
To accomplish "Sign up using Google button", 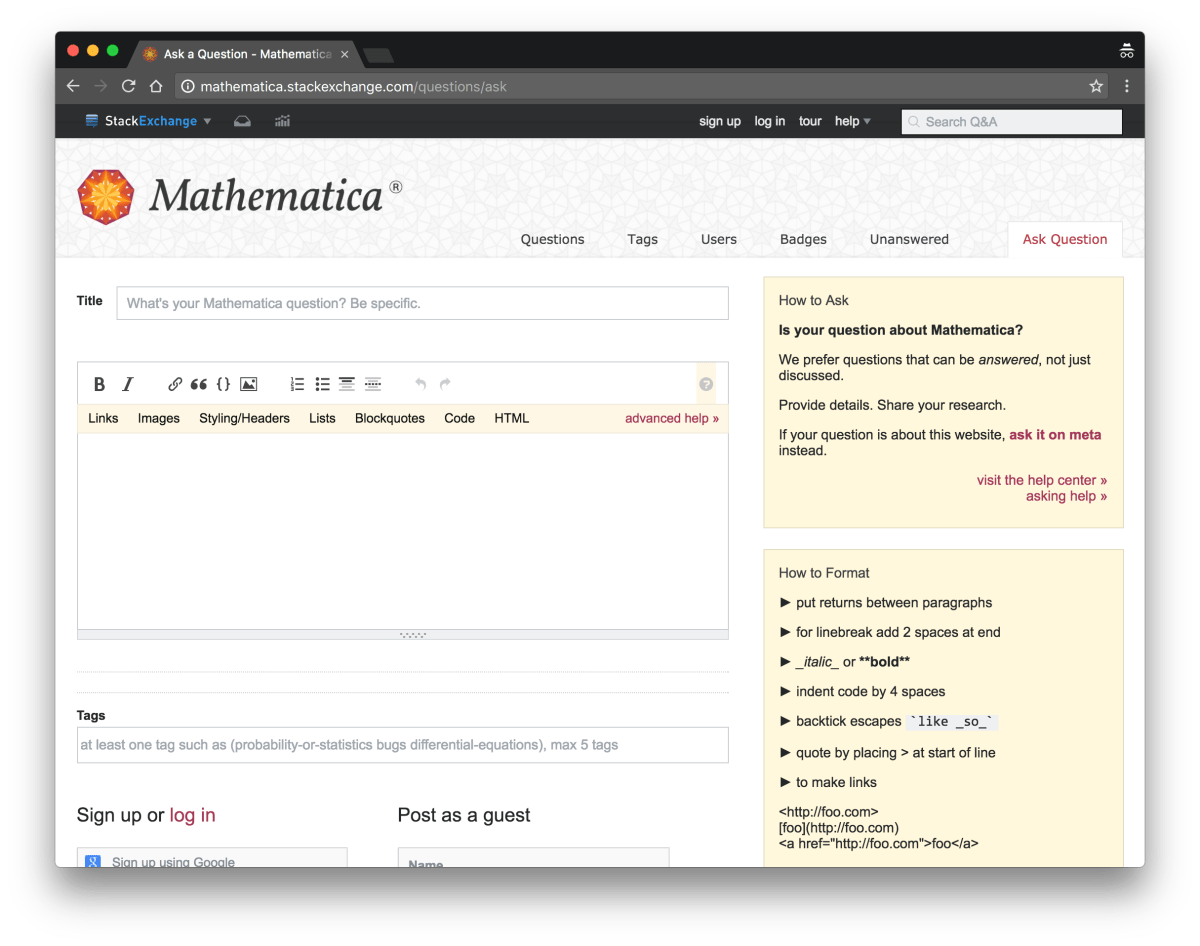I will coord(212,860).
